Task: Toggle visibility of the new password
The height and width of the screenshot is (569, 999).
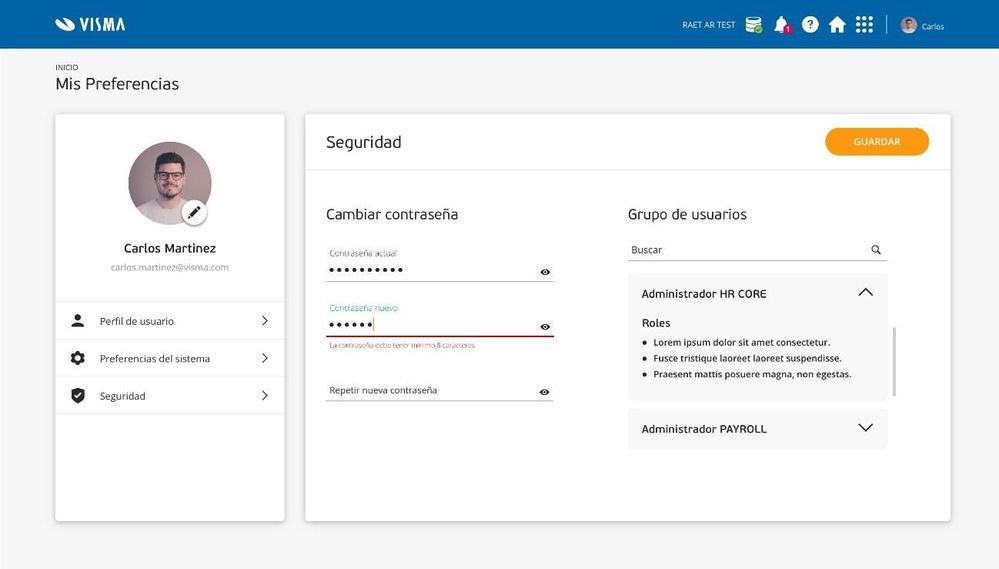Action: pos(545,327)
